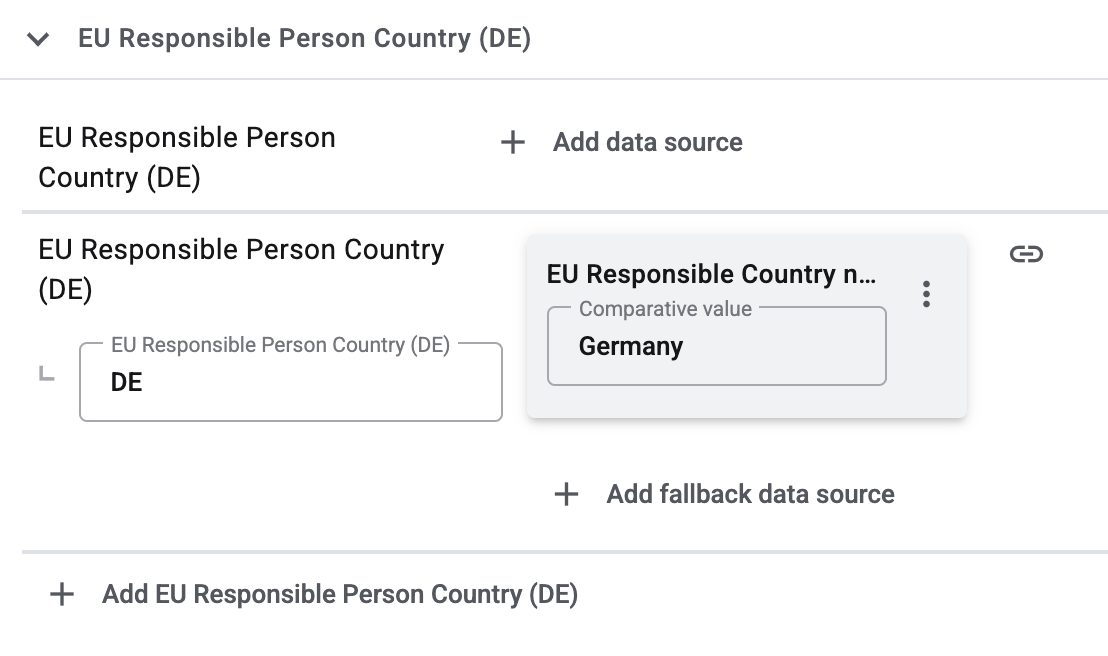This screenshot has height=656, width=1108.
Task: Click the Comparative value floating label
Action: coord(665,309)
